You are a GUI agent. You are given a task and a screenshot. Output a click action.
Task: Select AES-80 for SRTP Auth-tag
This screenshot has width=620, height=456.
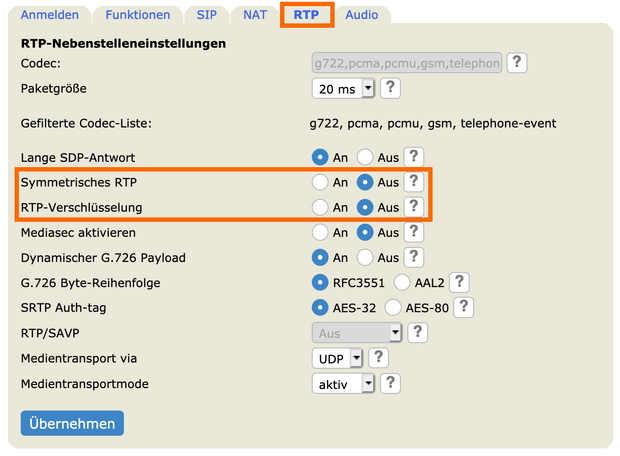tap(394, 307)
